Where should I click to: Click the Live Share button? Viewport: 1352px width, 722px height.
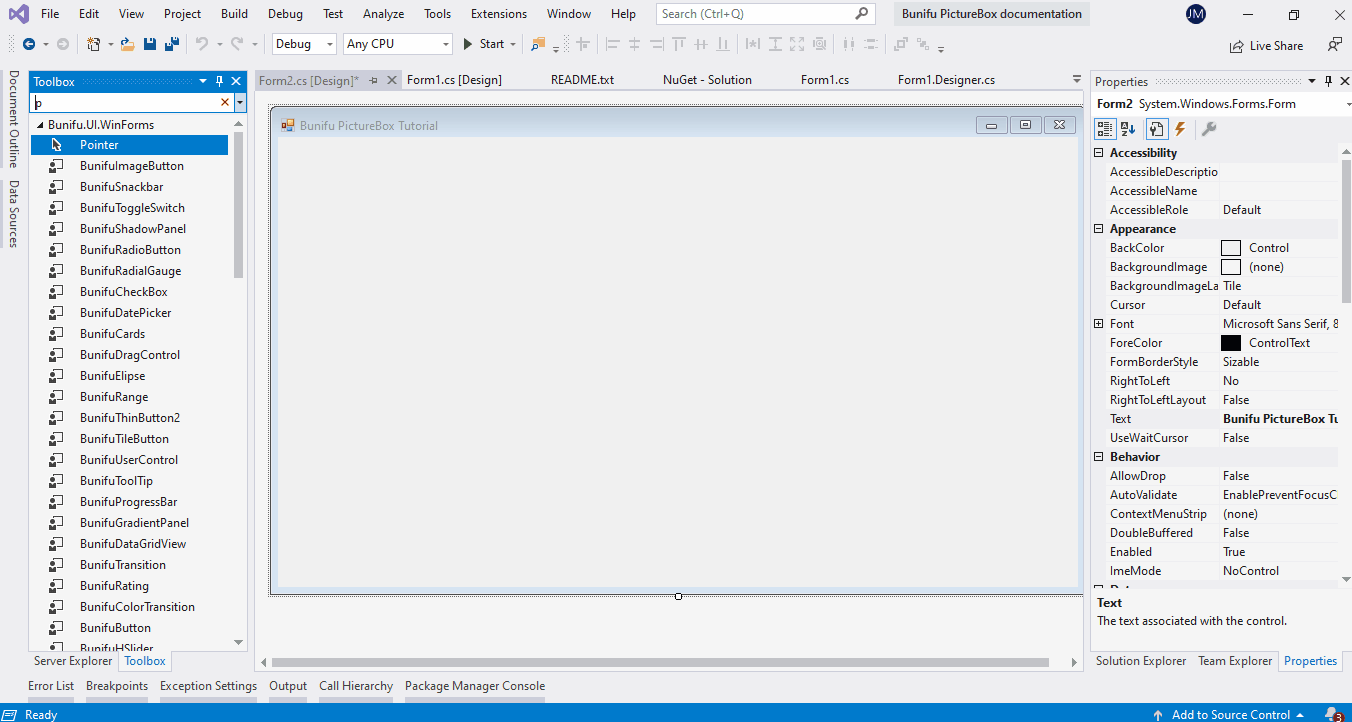coord(1266,46)
